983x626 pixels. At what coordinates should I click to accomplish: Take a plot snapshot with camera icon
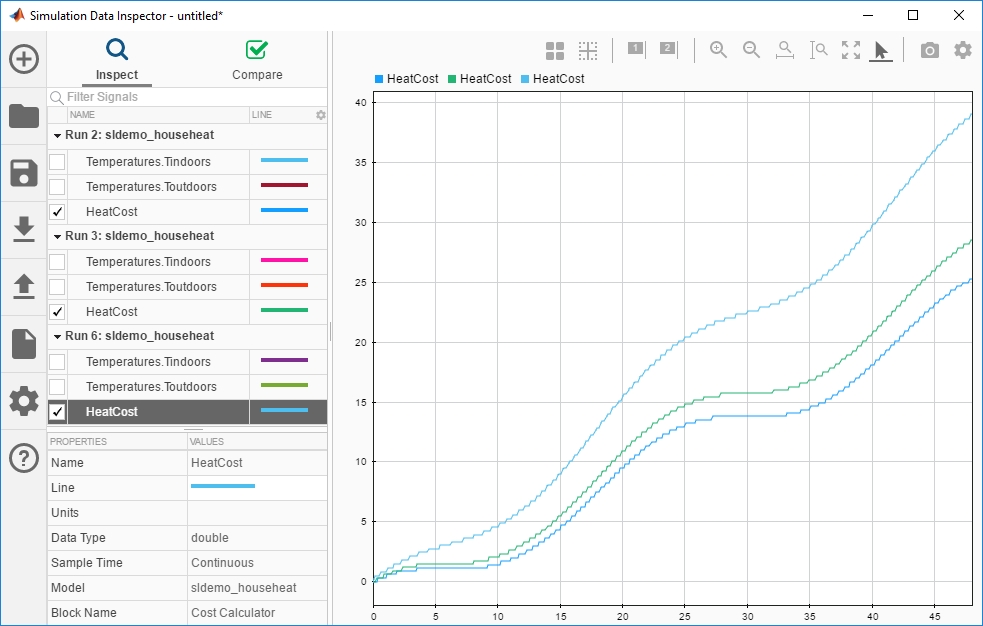pyautogui.click(x=930, y=50)
